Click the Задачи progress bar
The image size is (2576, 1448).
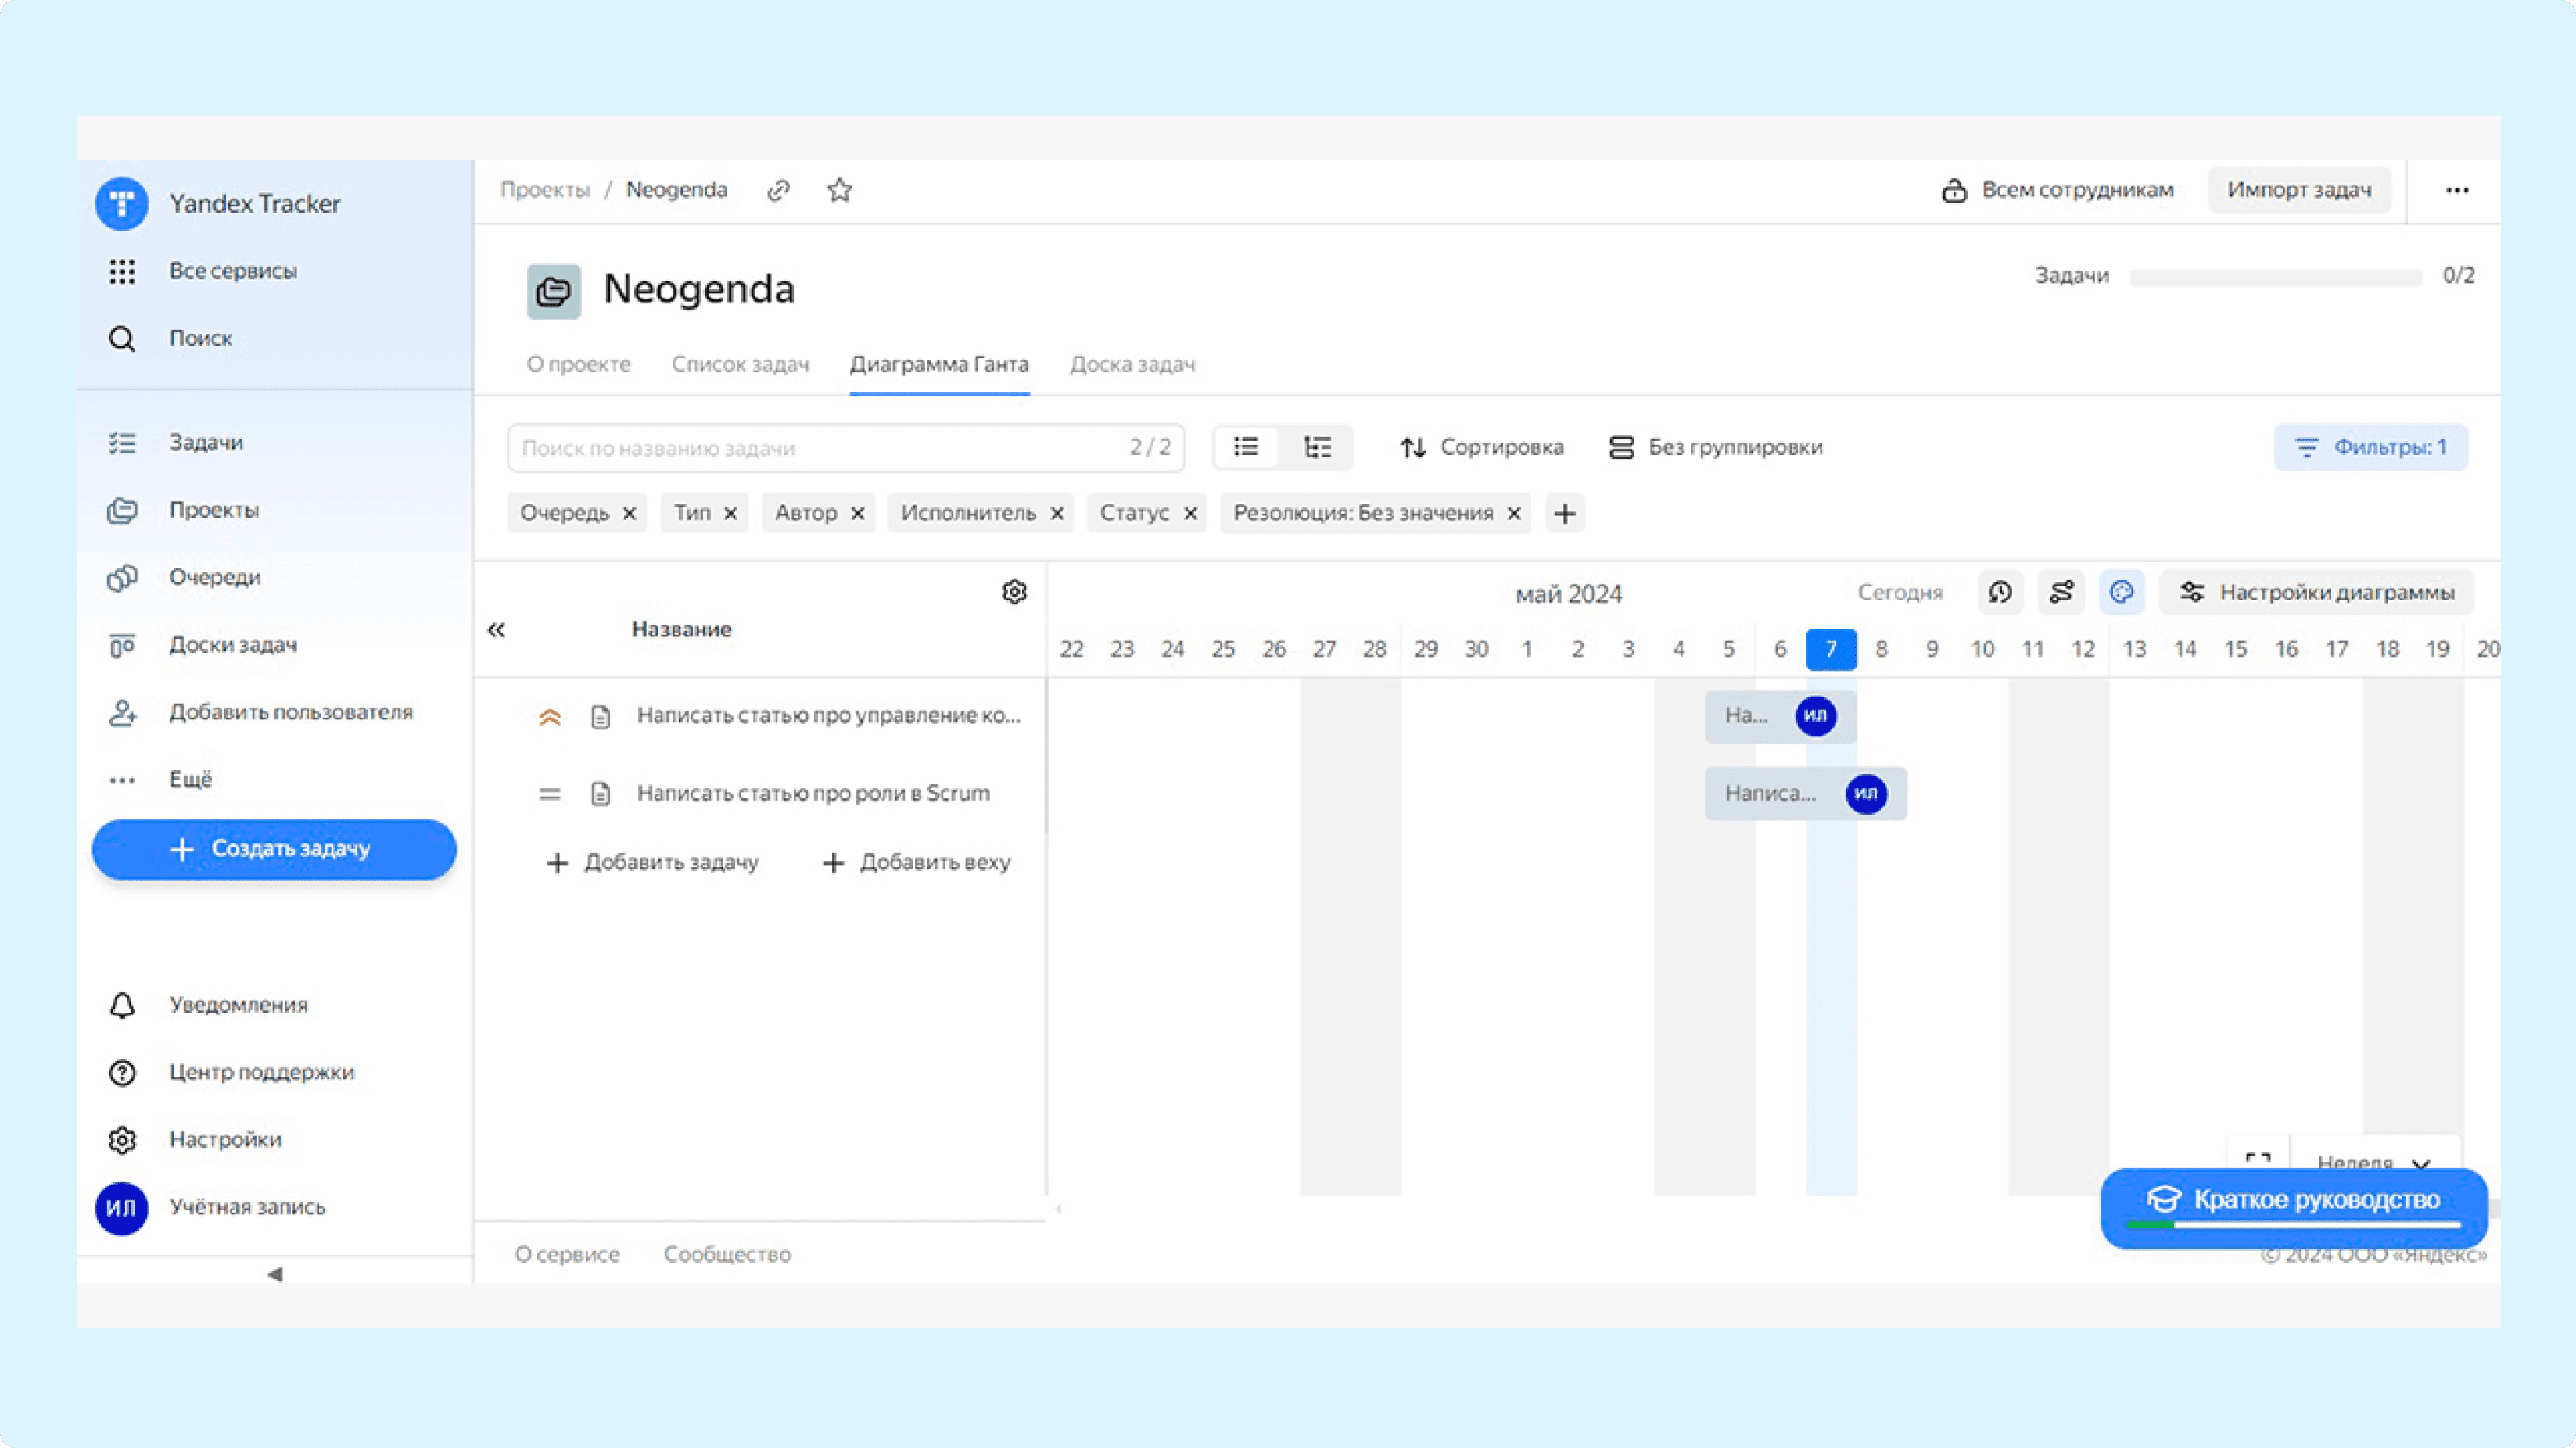[x=2275, y=277]
